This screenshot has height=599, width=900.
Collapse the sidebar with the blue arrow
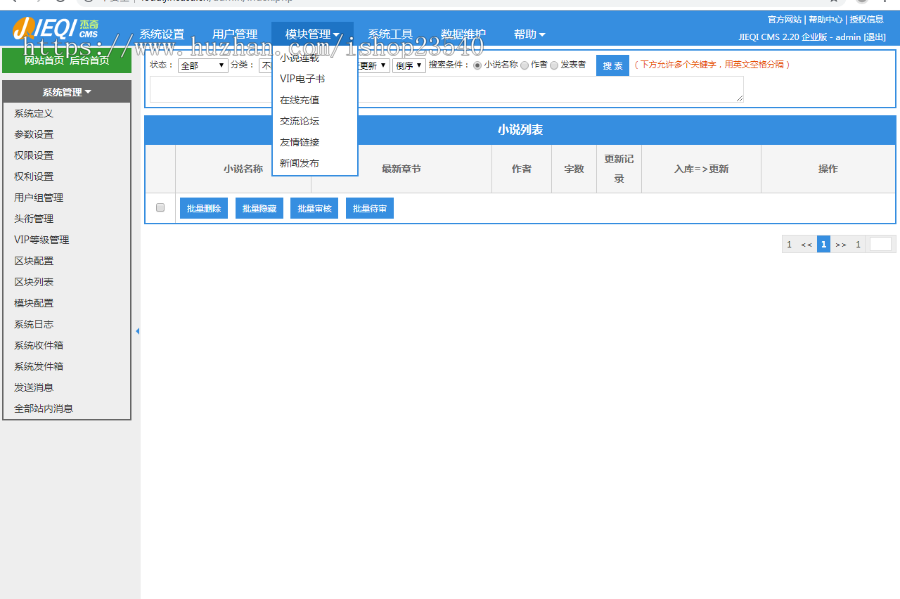[136, 330]
